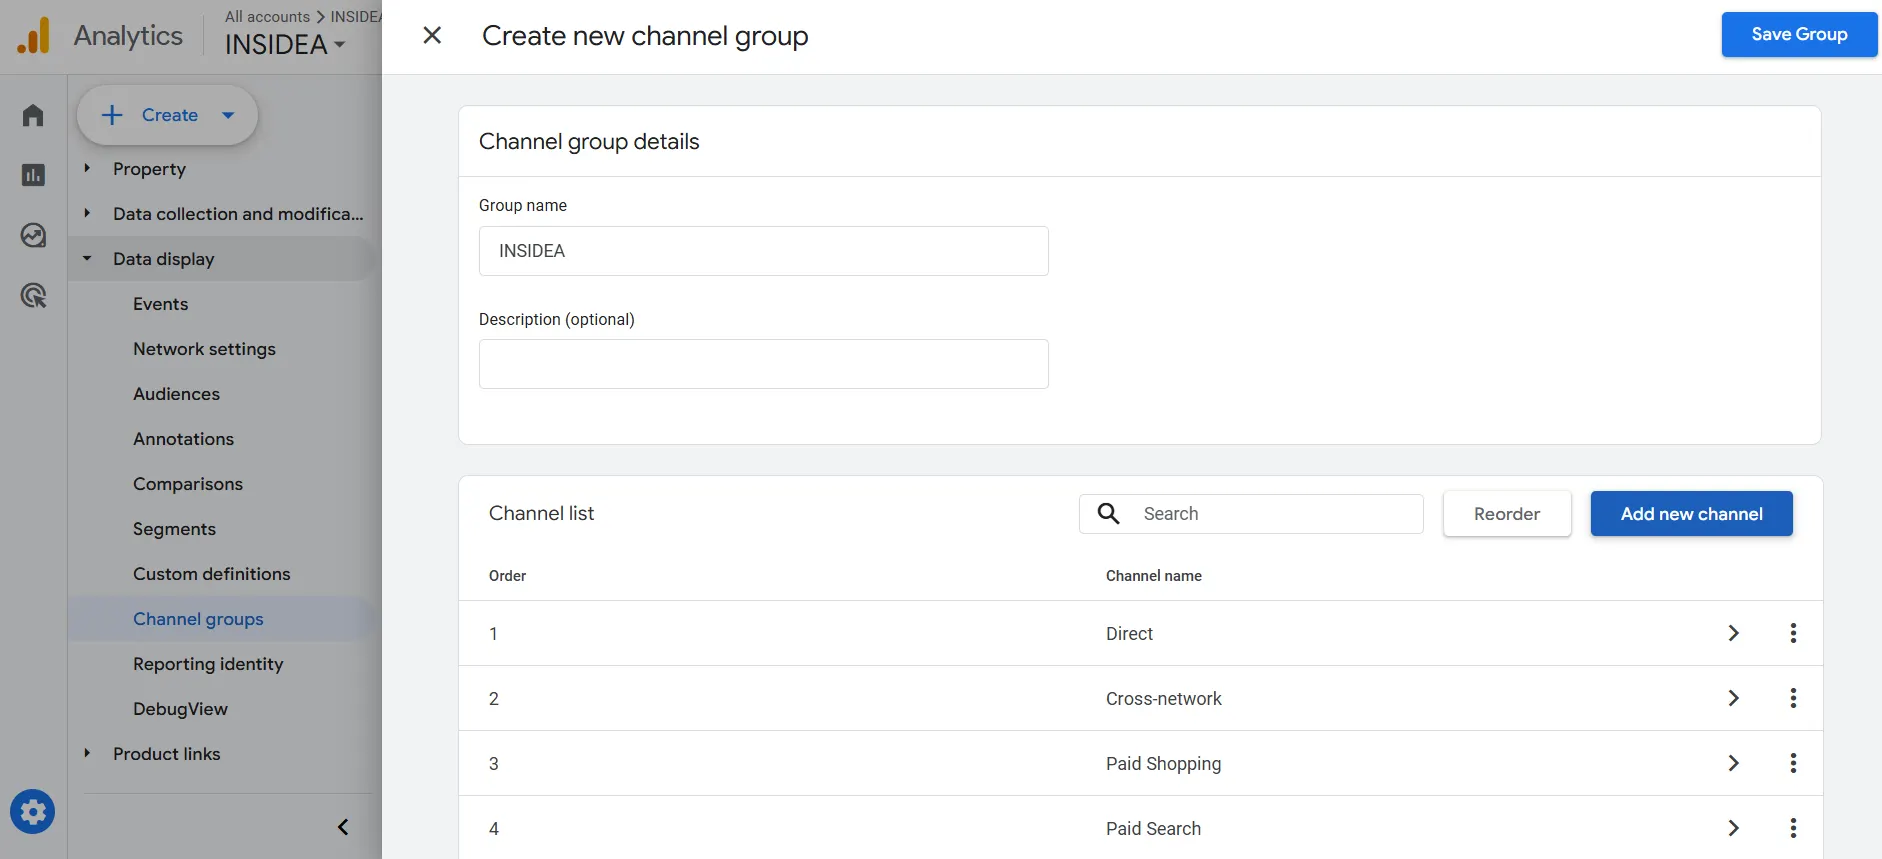Select Channel groups menu item

point(198,619)
